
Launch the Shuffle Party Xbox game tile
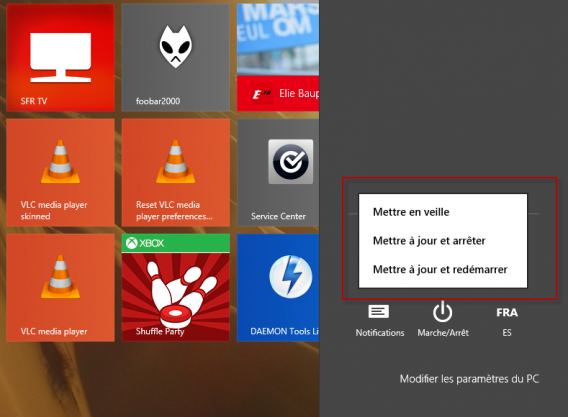176,288
